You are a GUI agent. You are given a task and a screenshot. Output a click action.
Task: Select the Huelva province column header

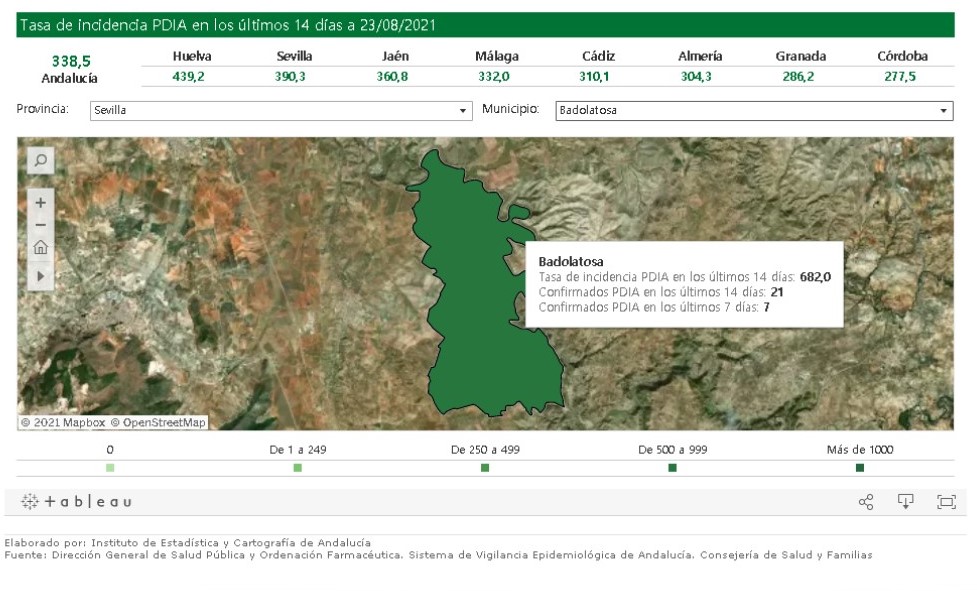[192, 57]
